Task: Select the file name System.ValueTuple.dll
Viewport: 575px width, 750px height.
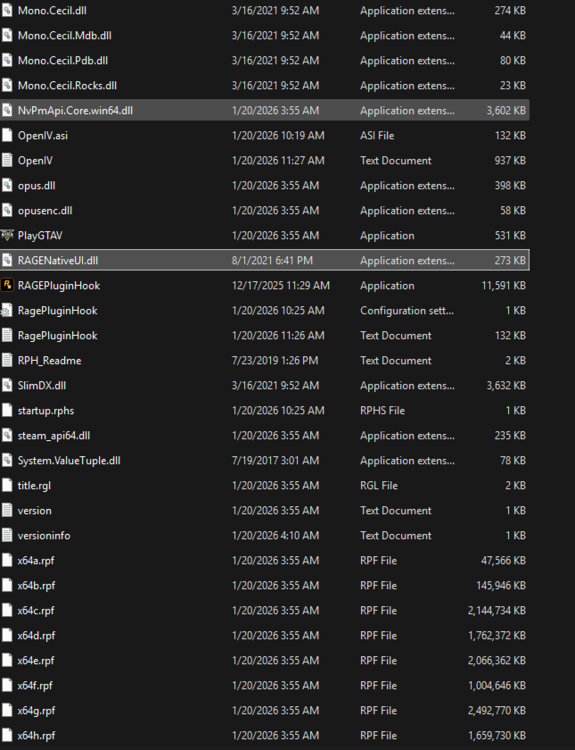Action: coord(69,460)
